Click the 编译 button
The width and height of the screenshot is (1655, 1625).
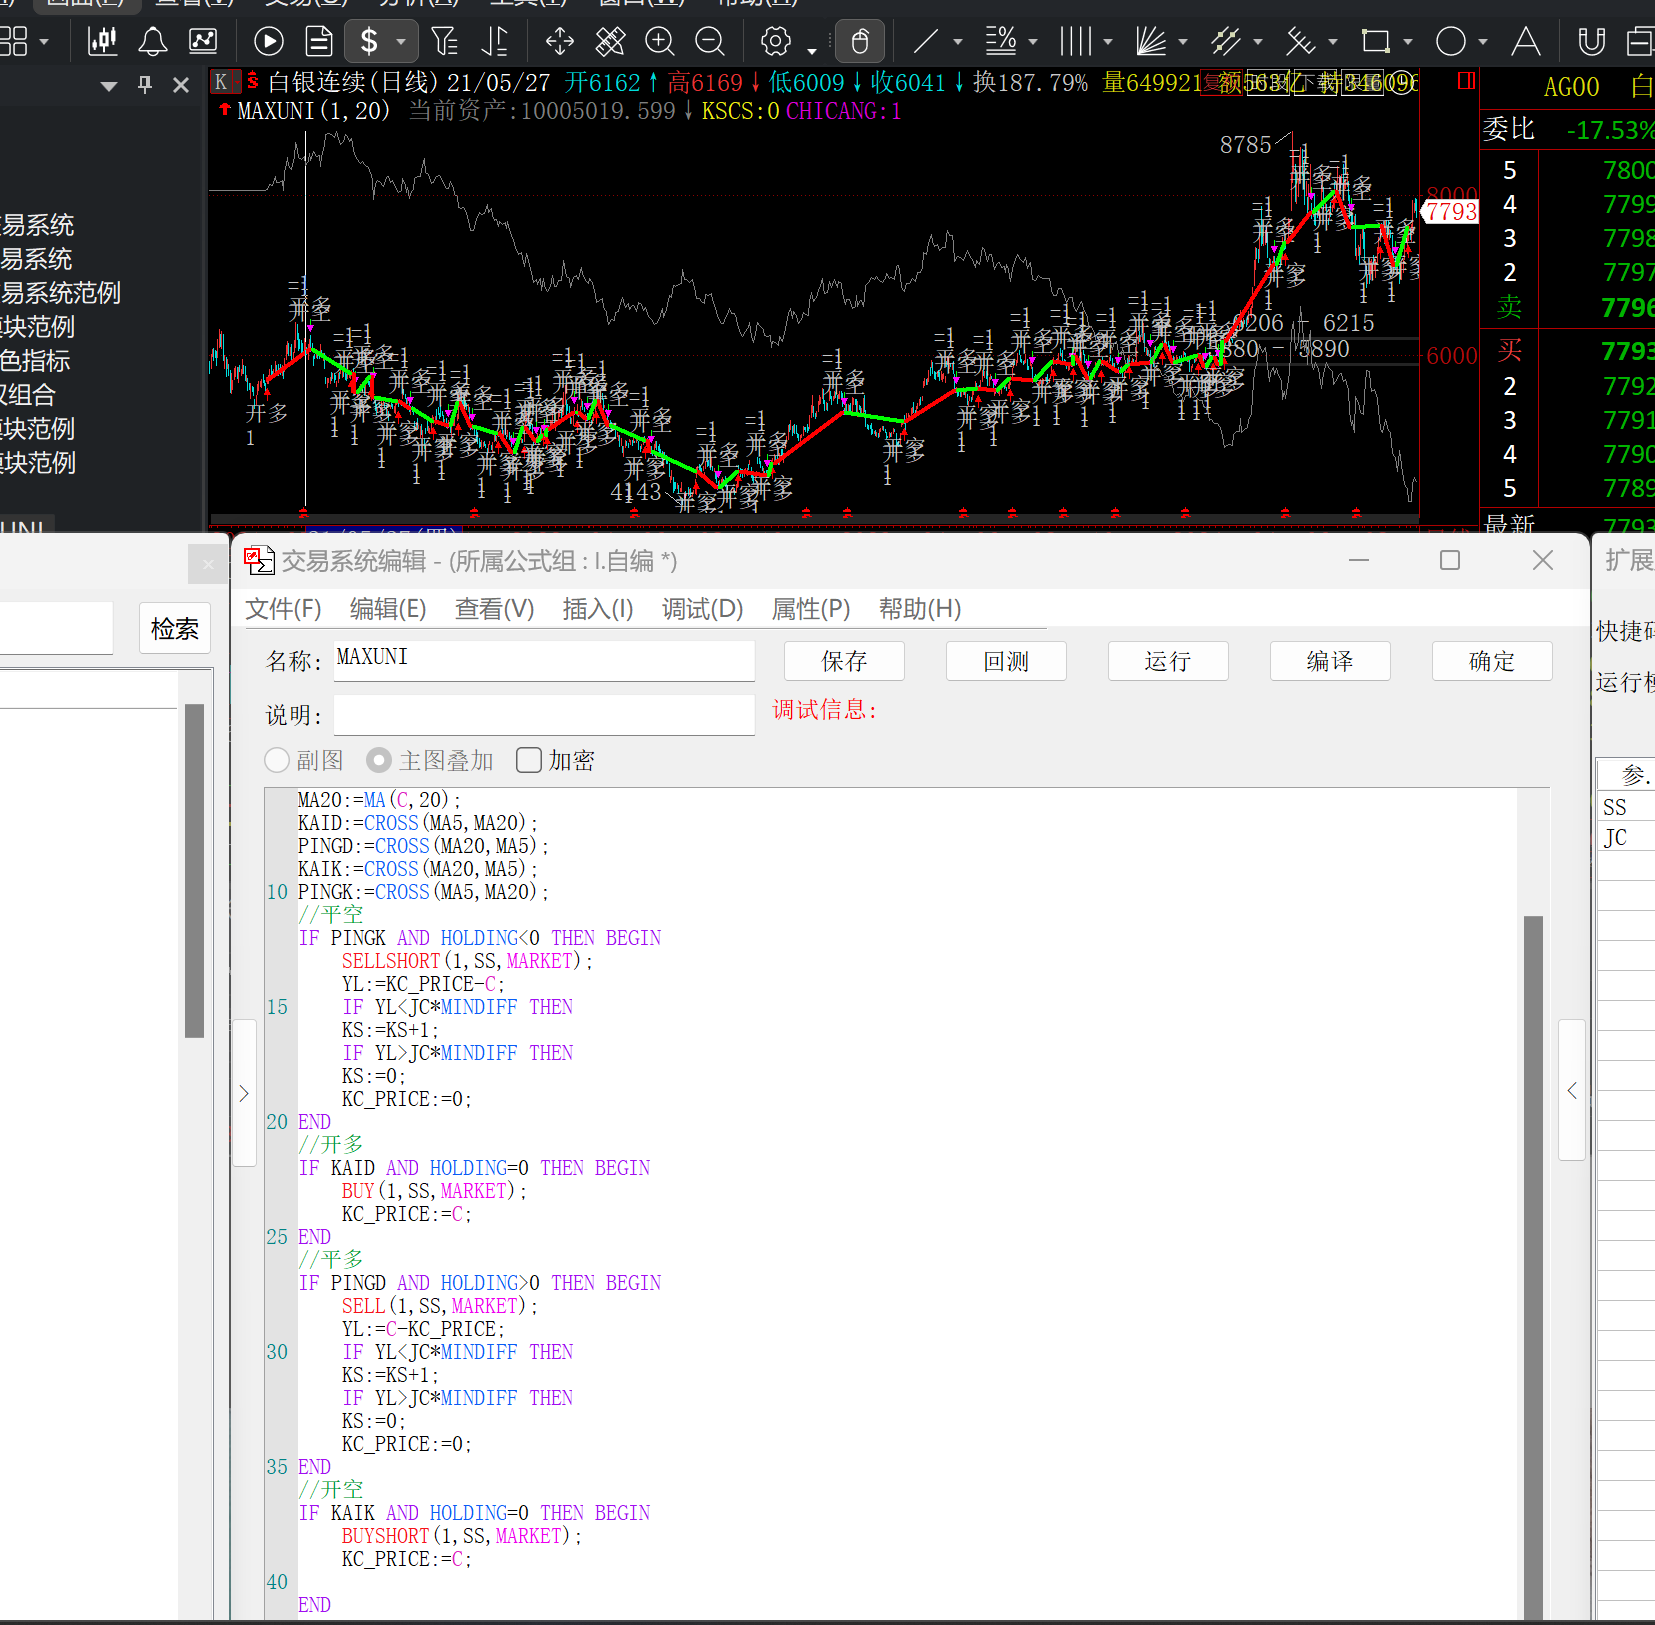coord(1330,661)
